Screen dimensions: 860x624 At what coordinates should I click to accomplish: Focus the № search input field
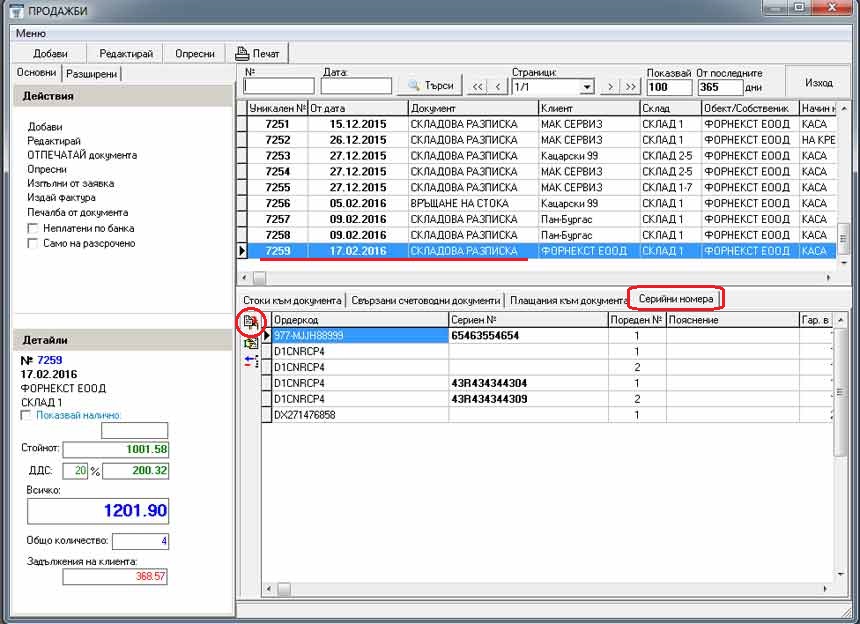click(279, 86)
